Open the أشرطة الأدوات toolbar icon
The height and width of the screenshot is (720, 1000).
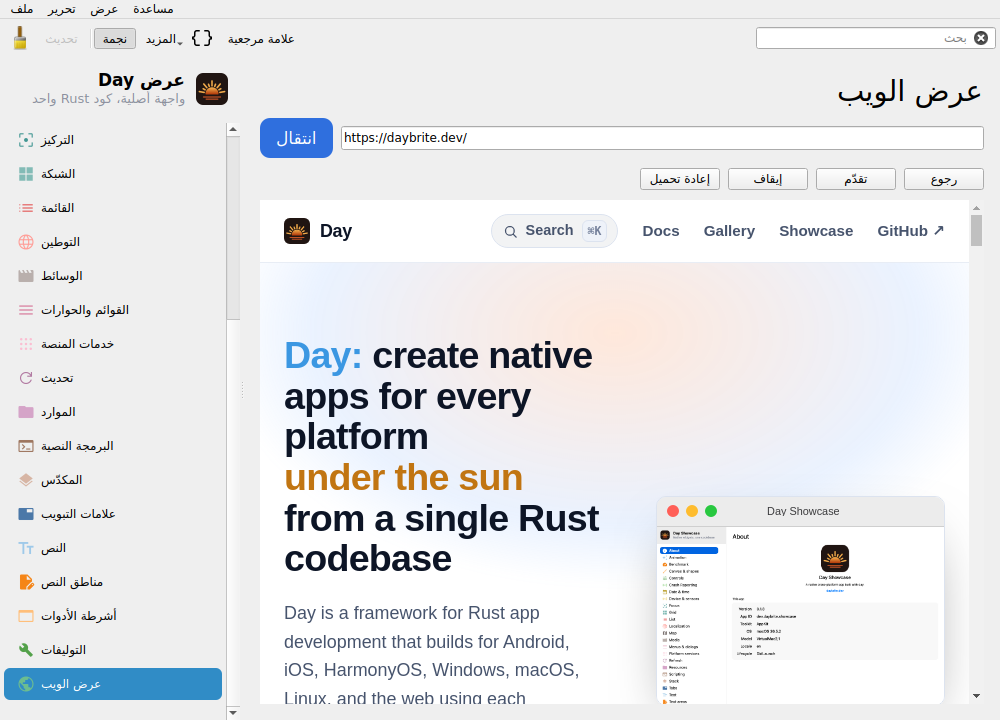pyautogui.click(x=26, y=616)
